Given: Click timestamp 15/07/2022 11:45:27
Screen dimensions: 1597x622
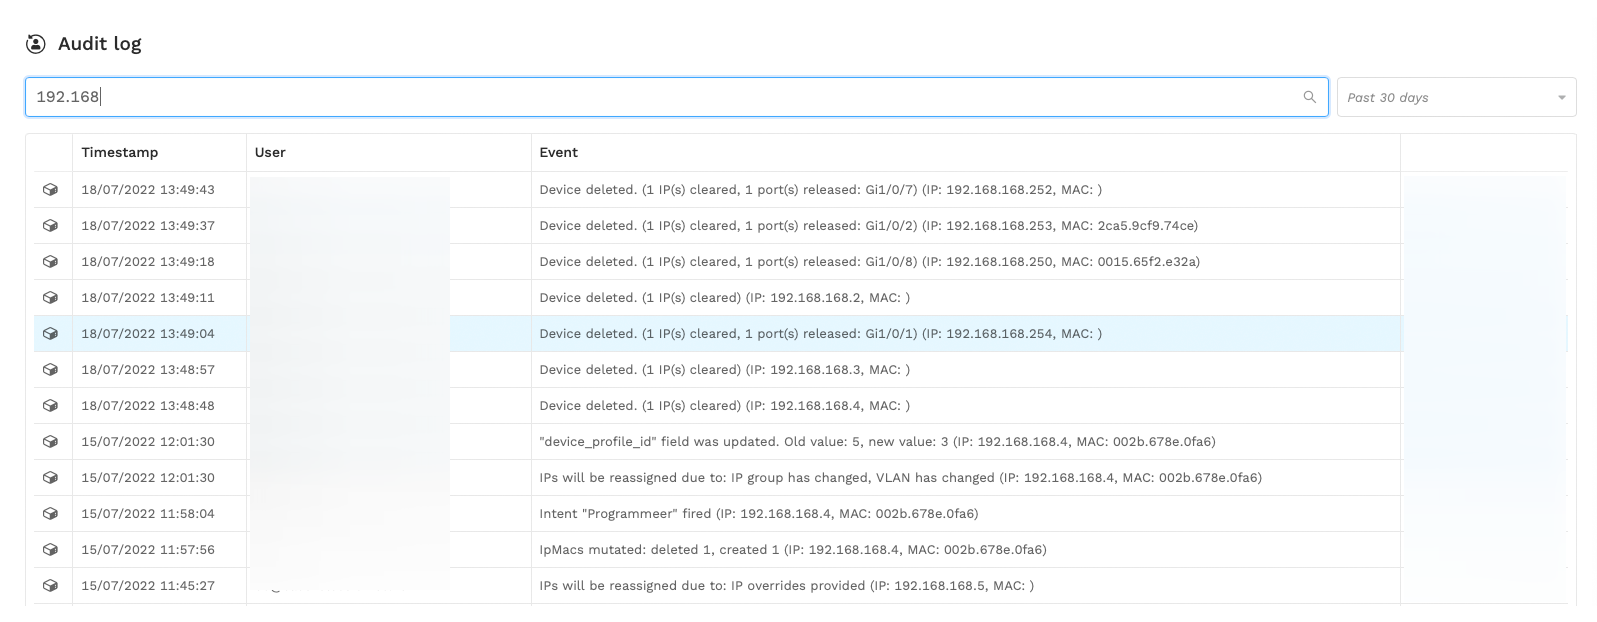Looking at the screenshot, I should (148, 586).
